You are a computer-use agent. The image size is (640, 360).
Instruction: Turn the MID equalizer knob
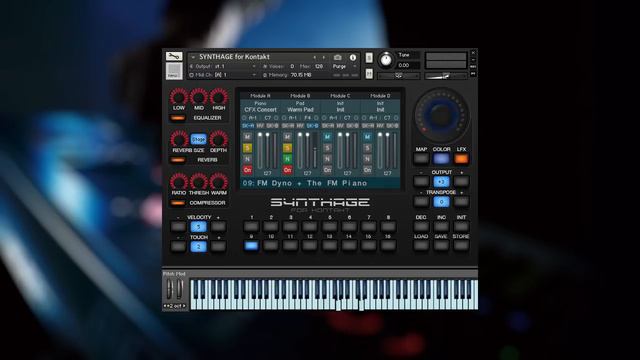point(199,97)
